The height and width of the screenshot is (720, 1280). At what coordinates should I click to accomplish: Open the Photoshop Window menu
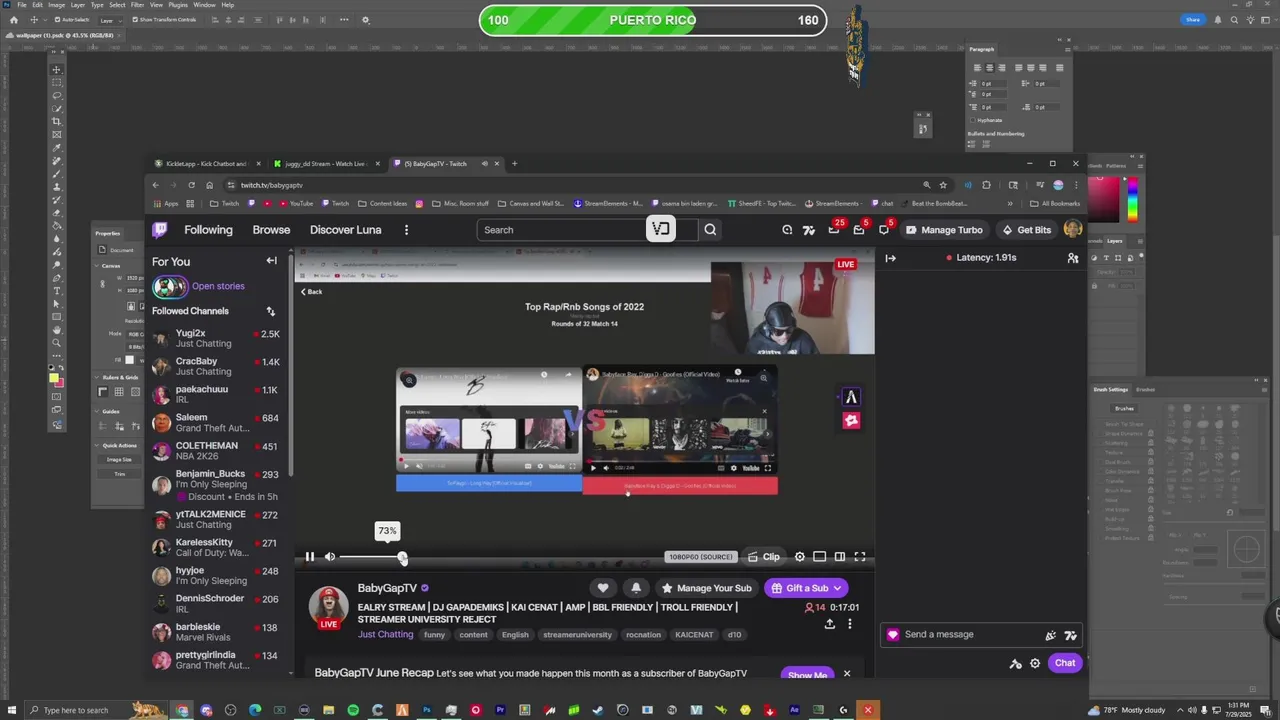(x=204, y=5)
